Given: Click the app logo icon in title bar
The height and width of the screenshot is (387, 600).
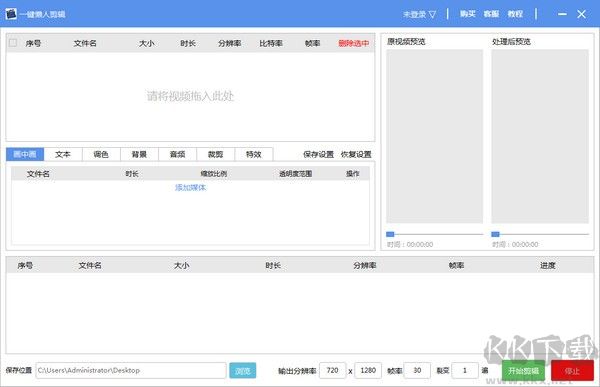Looking at the screenshot, I should [11, 14].
